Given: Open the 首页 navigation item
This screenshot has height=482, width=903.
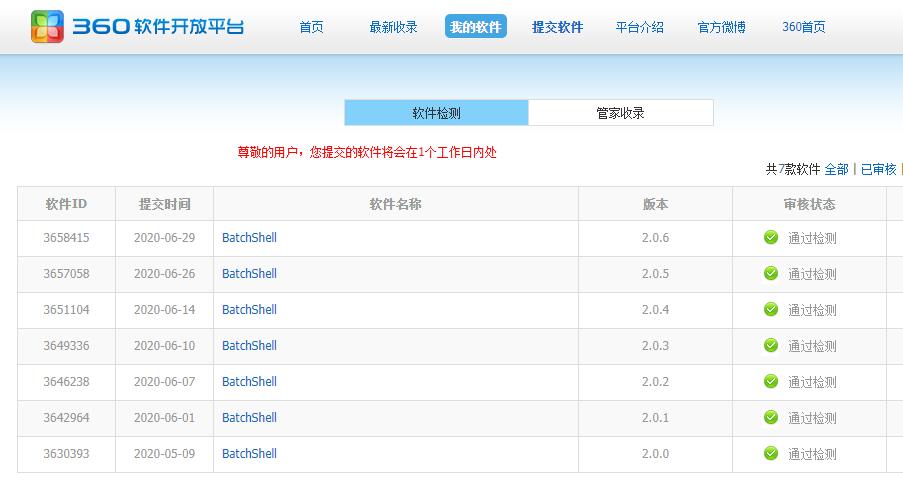Looking at the screenshot, I should coord(312,27).
